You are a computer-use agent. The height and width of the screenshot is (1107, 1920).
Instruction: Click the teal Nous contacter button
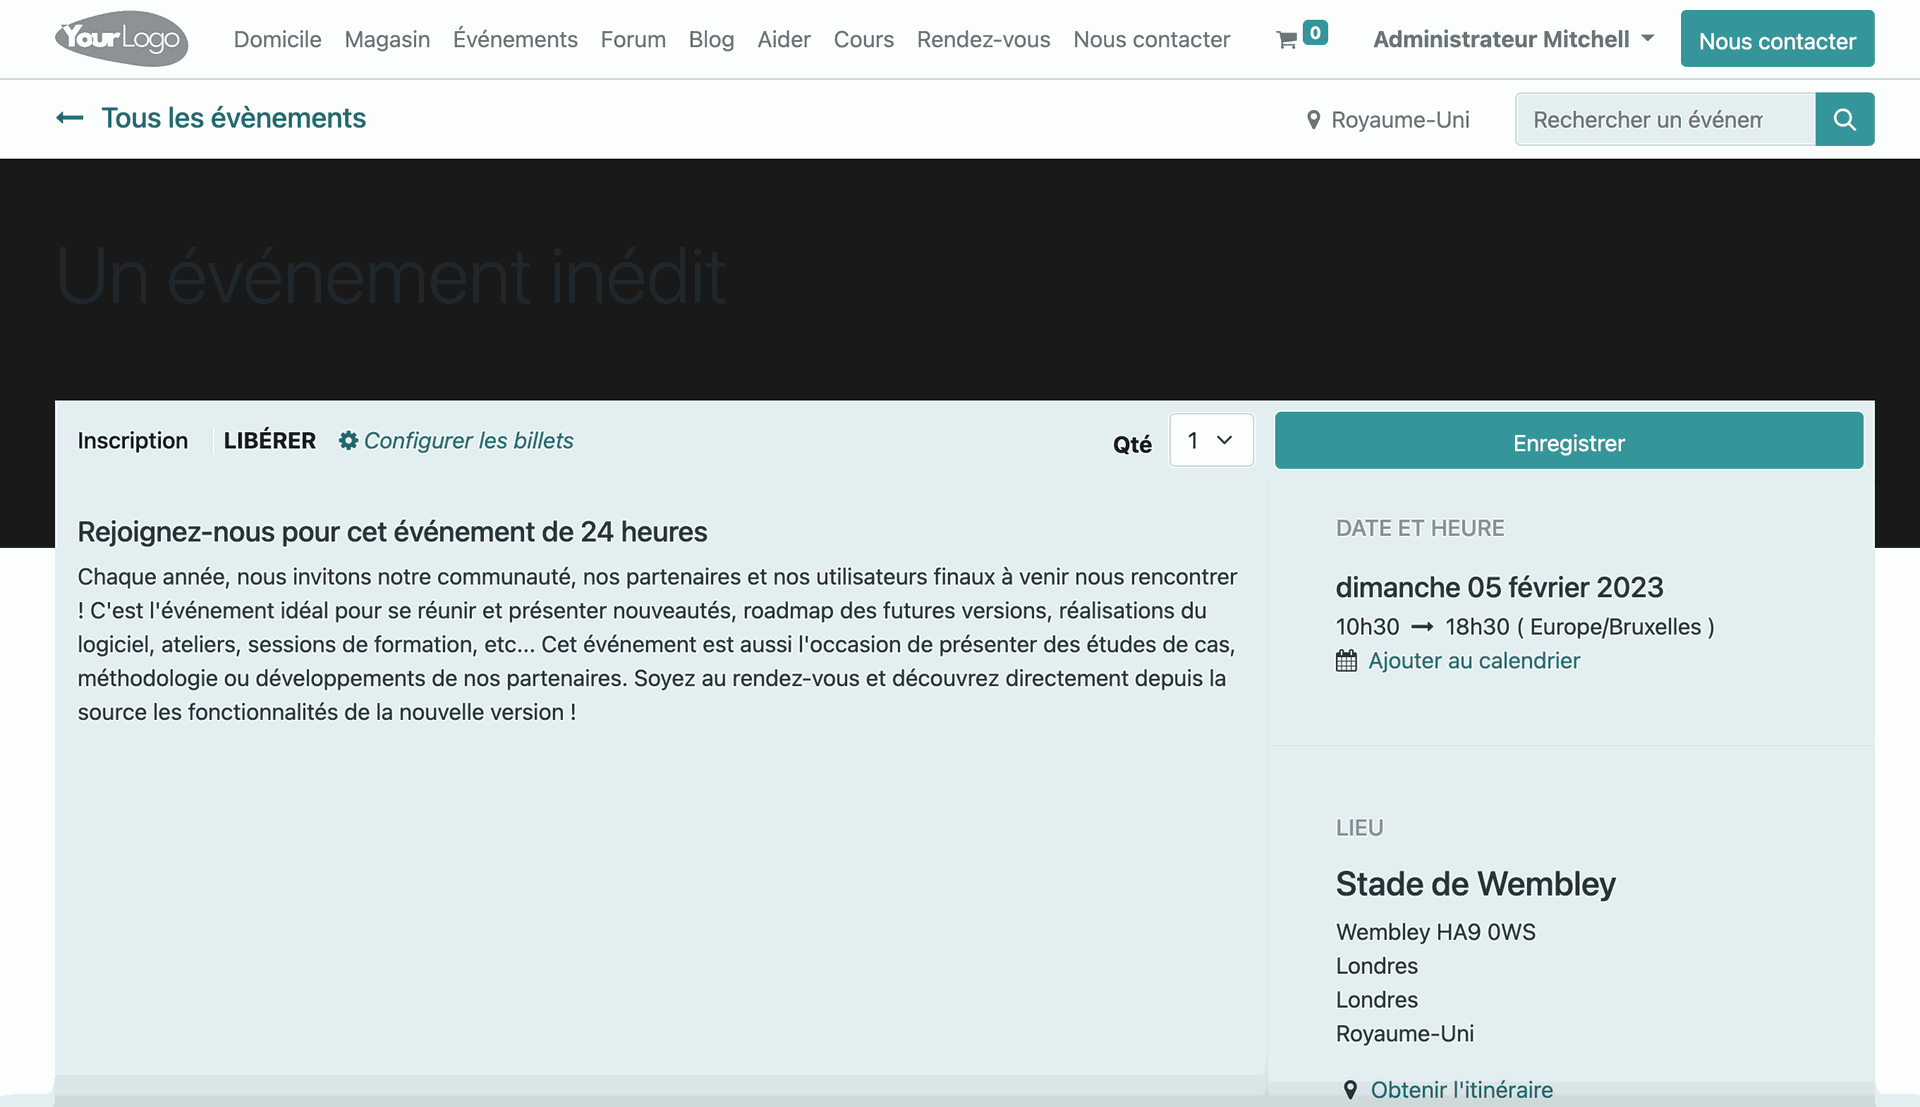[x=1777, y=40]
